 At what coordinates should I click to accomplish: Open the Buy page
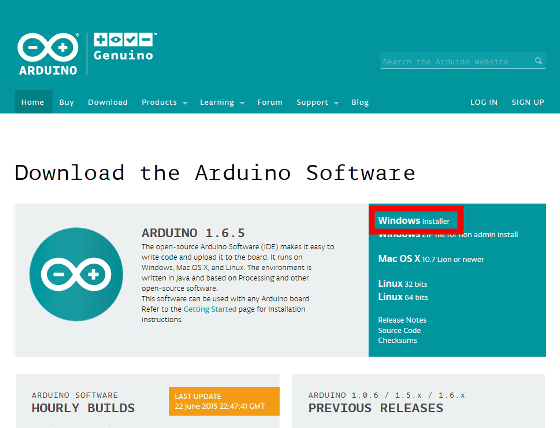[66, 102]
